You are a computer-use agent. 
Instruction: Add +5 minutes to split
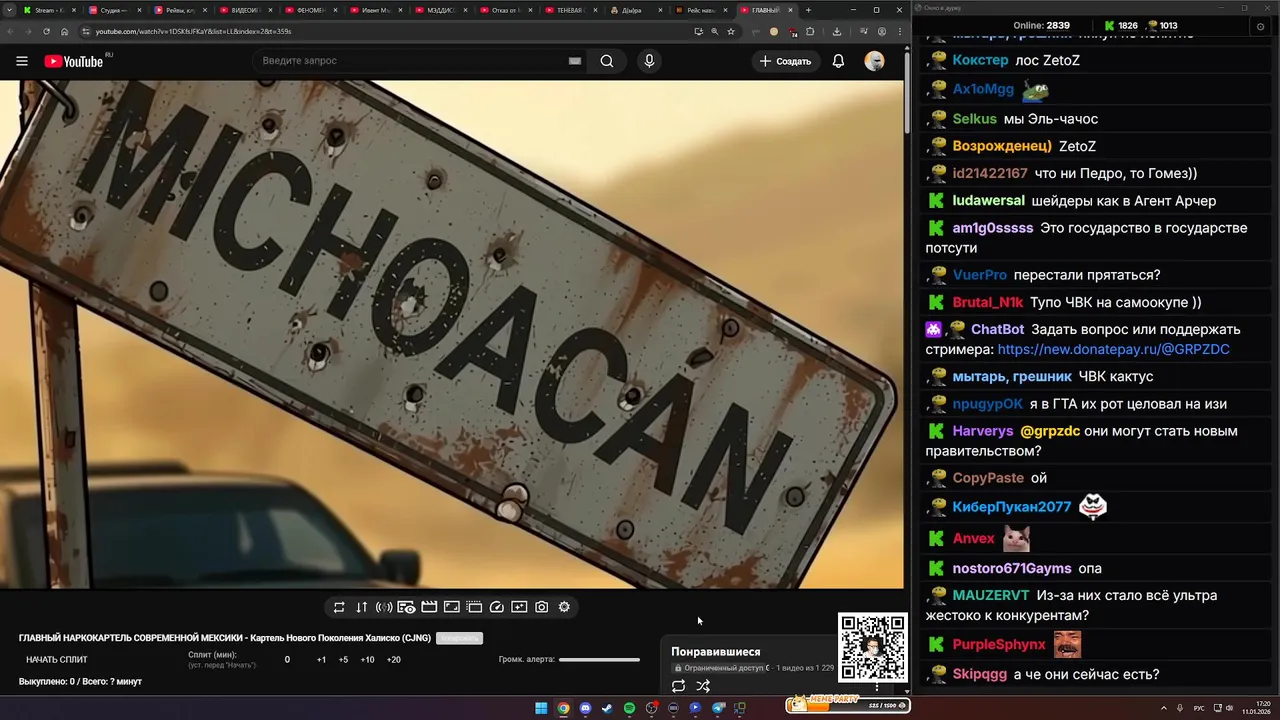[x=343, y=660]
